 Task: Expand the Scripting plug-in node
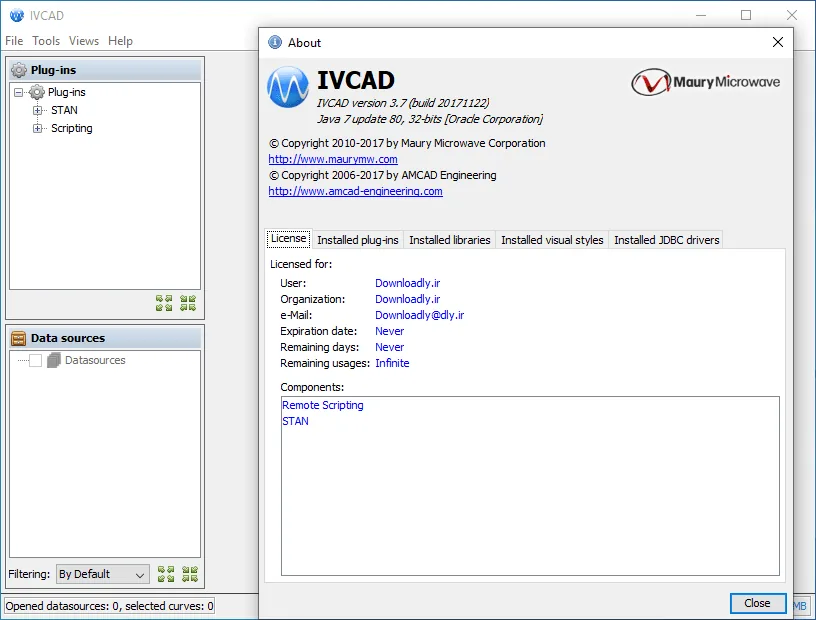(37, 128)
